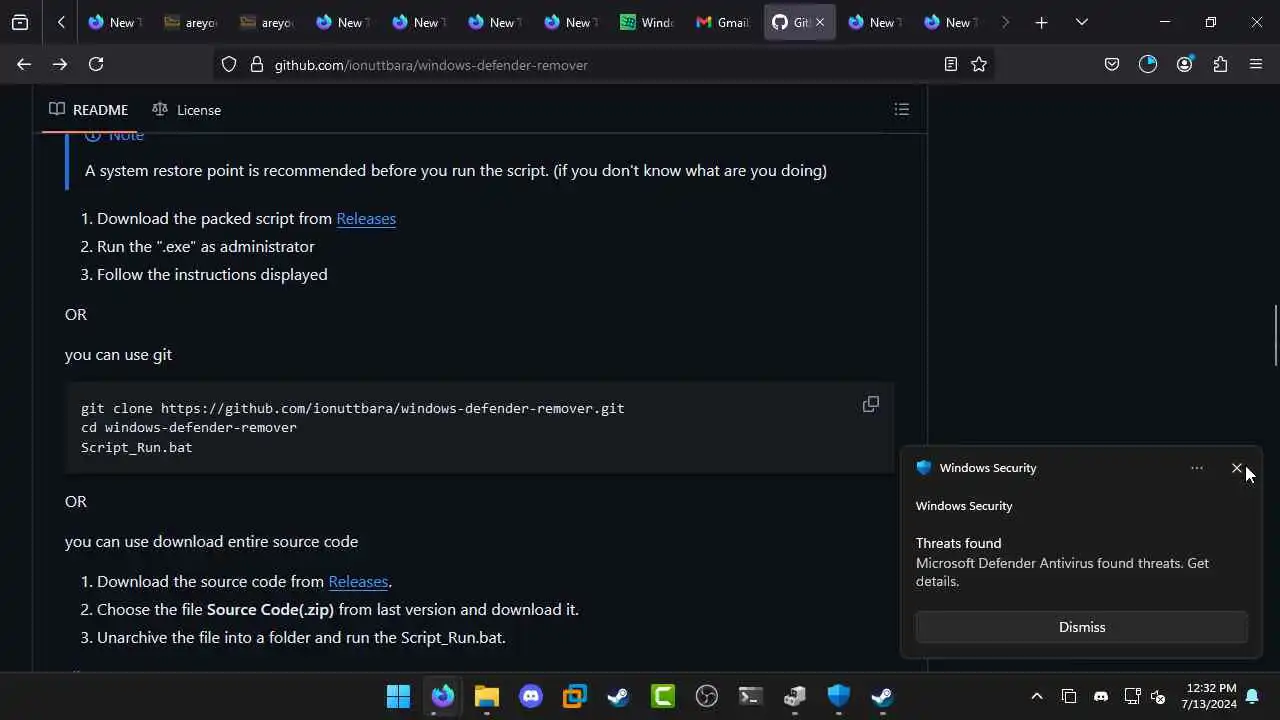Screen dimensions: 1280x720
Task: Show hidden system tray icons
Action: pyautogui.click(x=1037, y=696)
